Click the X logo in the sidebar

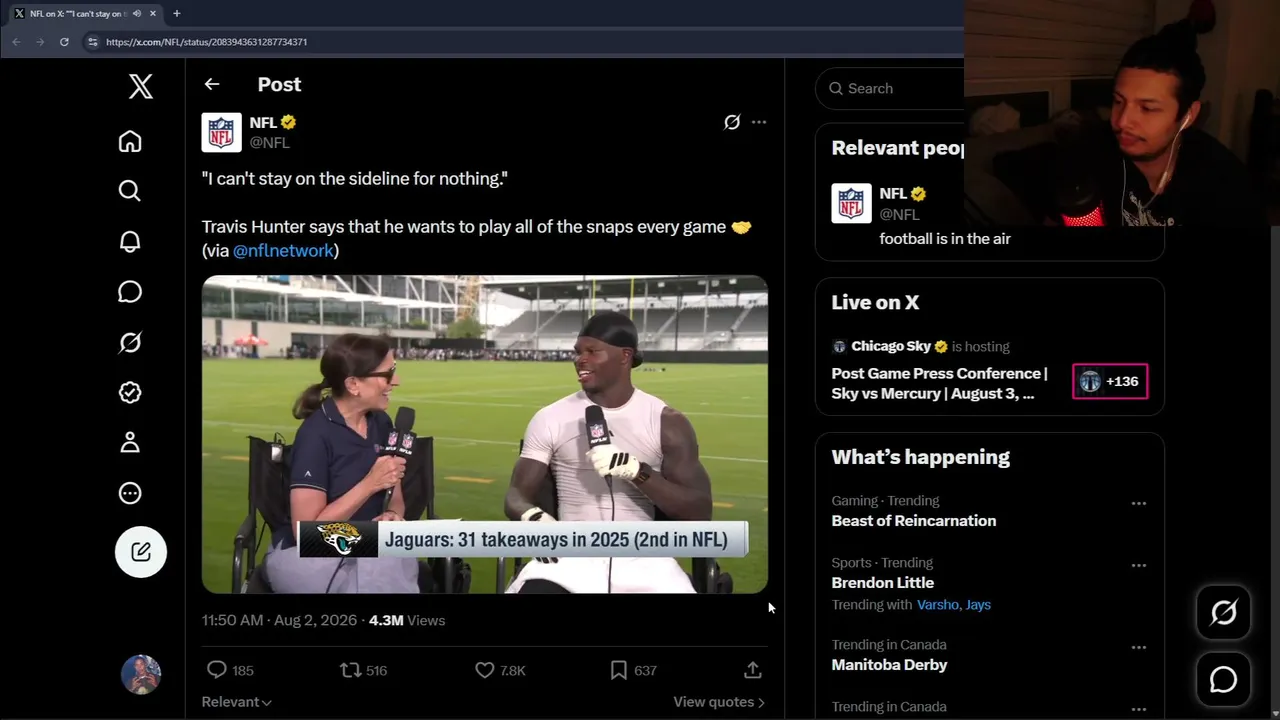(141, 87)
